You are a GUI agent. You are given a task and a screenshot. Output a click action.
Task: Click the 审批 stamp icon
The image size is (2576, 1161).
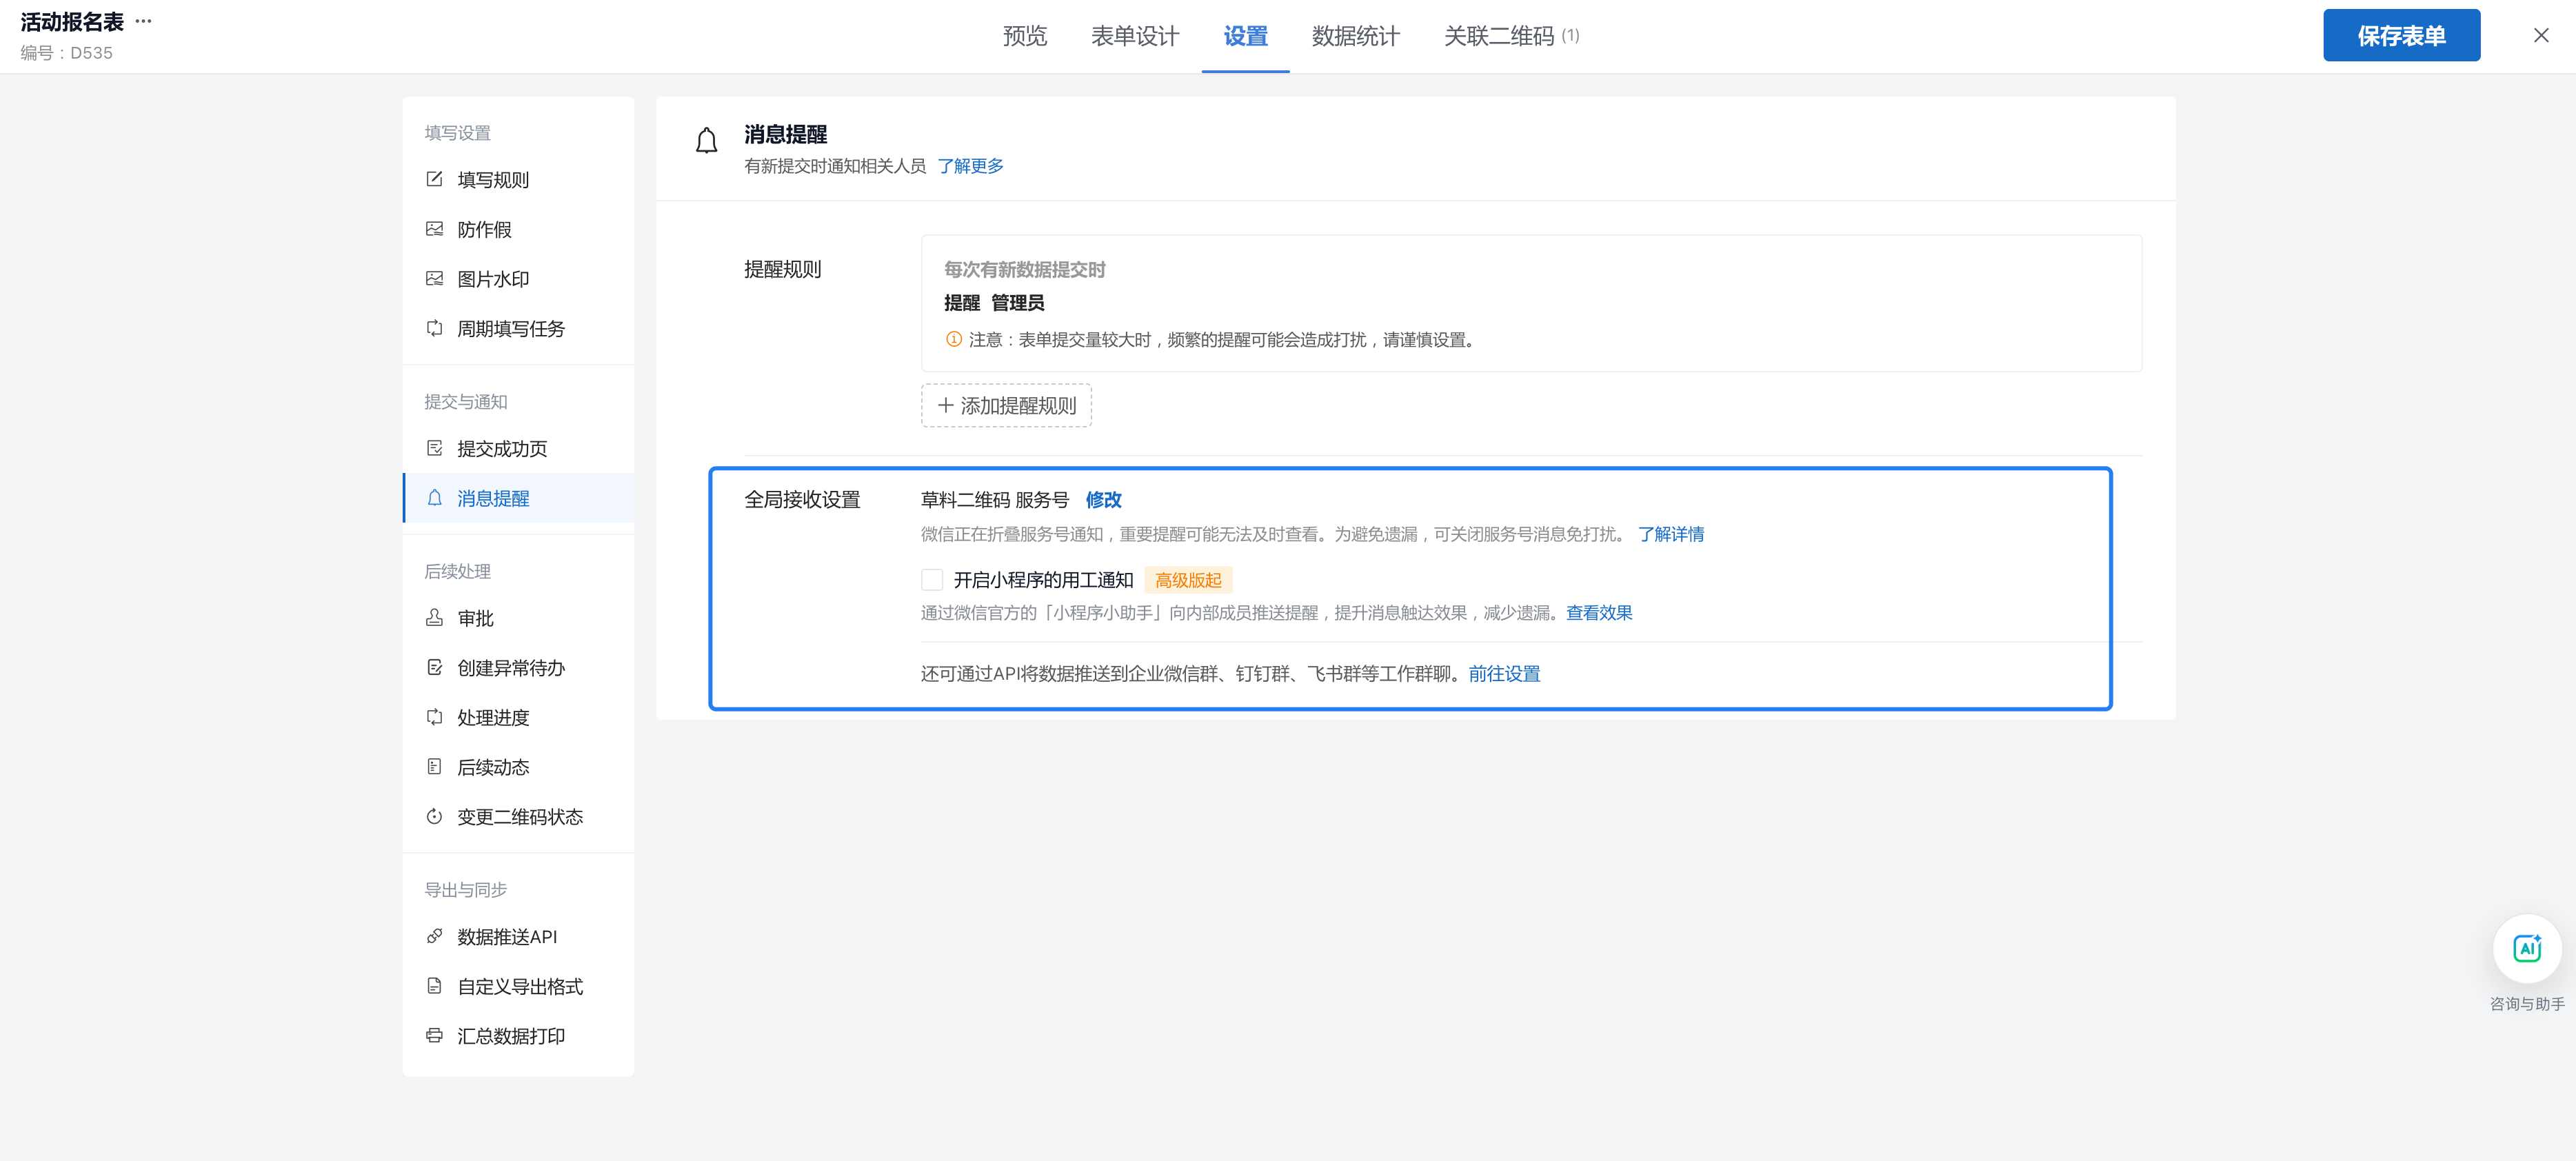[x=434, y=617]
